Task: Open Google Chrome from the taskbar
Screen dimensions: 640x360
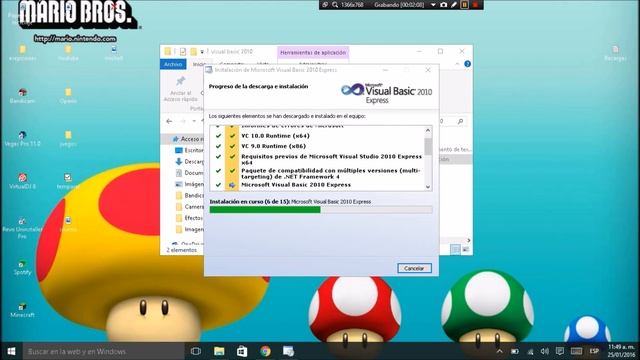Action: click(x=265, y=351)
